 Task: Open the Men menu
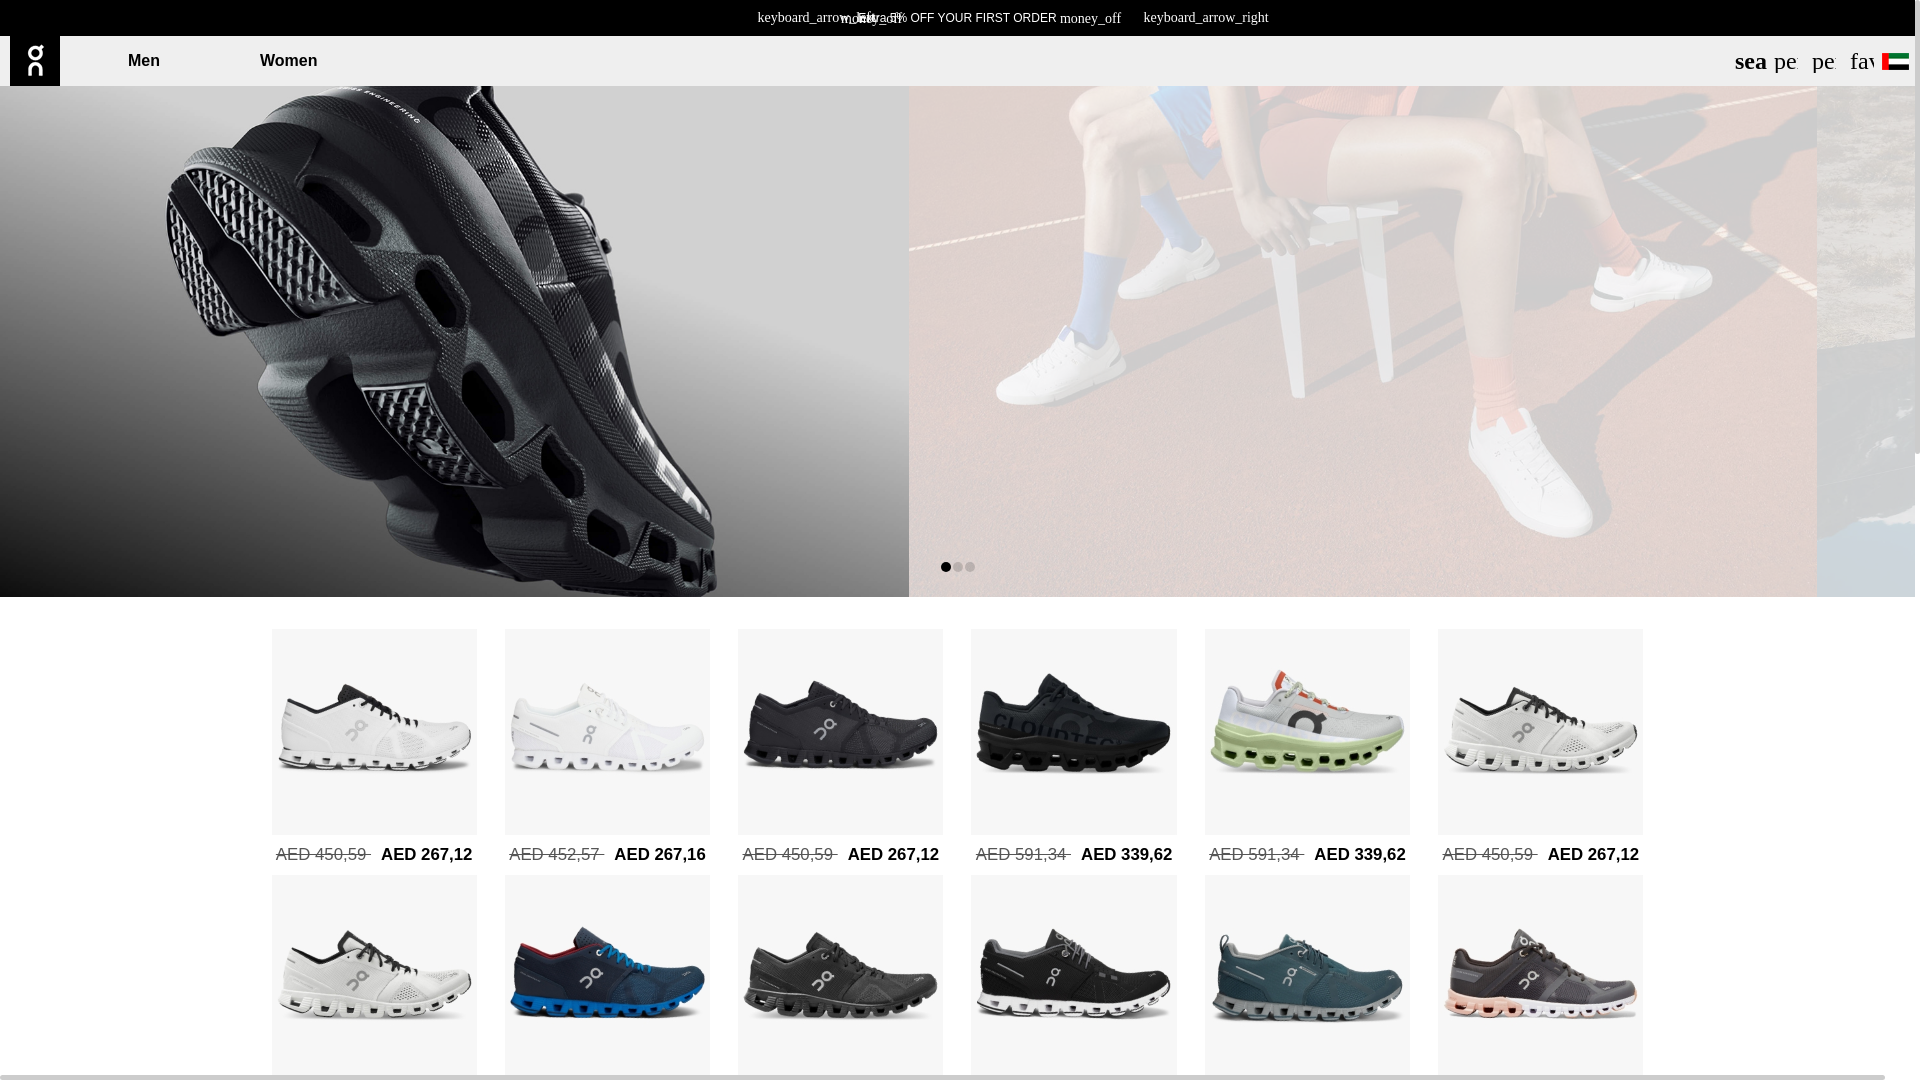[x=144, y=61]
